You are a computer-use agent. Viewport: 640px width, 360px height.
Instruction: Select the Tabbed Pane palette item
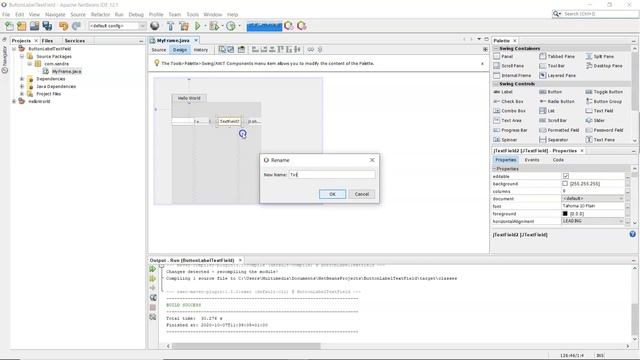(557, 56)
